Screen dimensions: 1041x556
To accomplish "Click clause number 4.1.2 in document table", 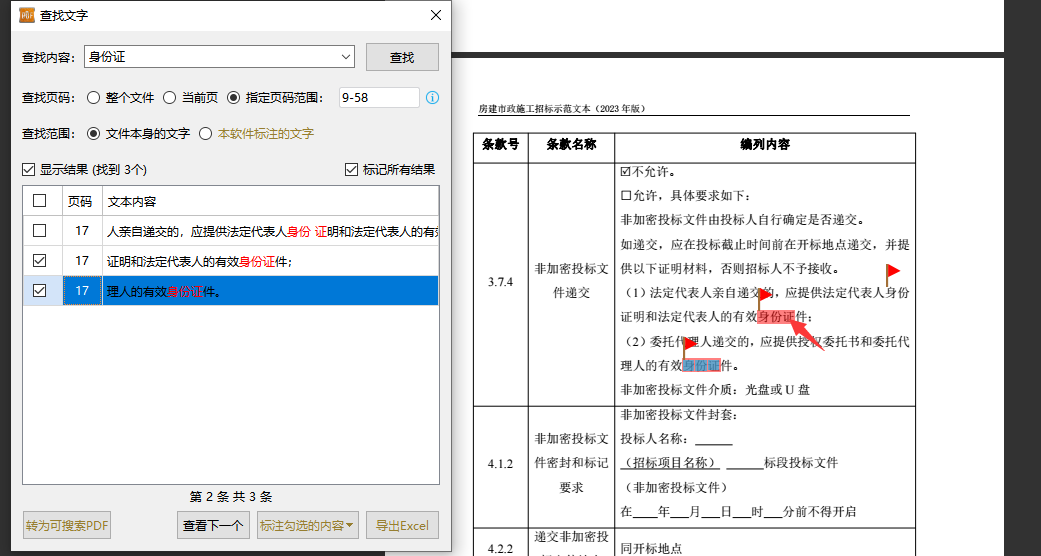I will click(x=501, y=464).
